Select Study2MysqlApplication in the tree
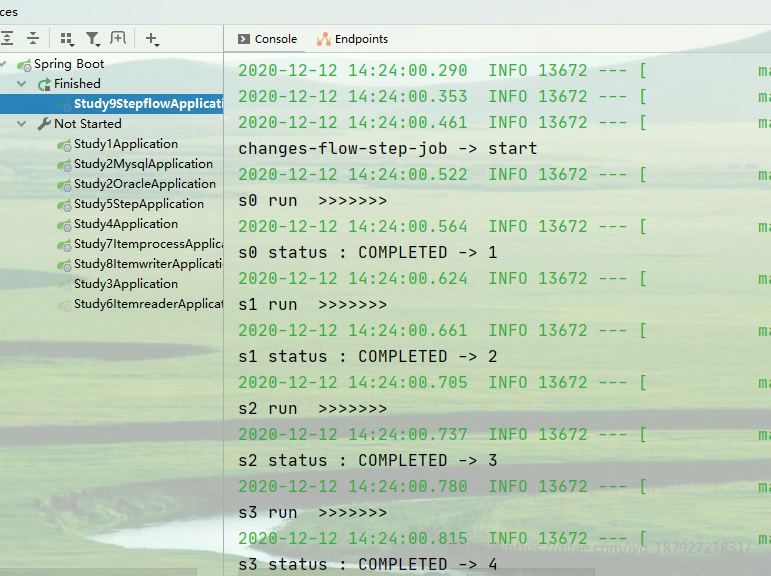Viewport: 771px width, 576px height. click(x=143, y=164)
